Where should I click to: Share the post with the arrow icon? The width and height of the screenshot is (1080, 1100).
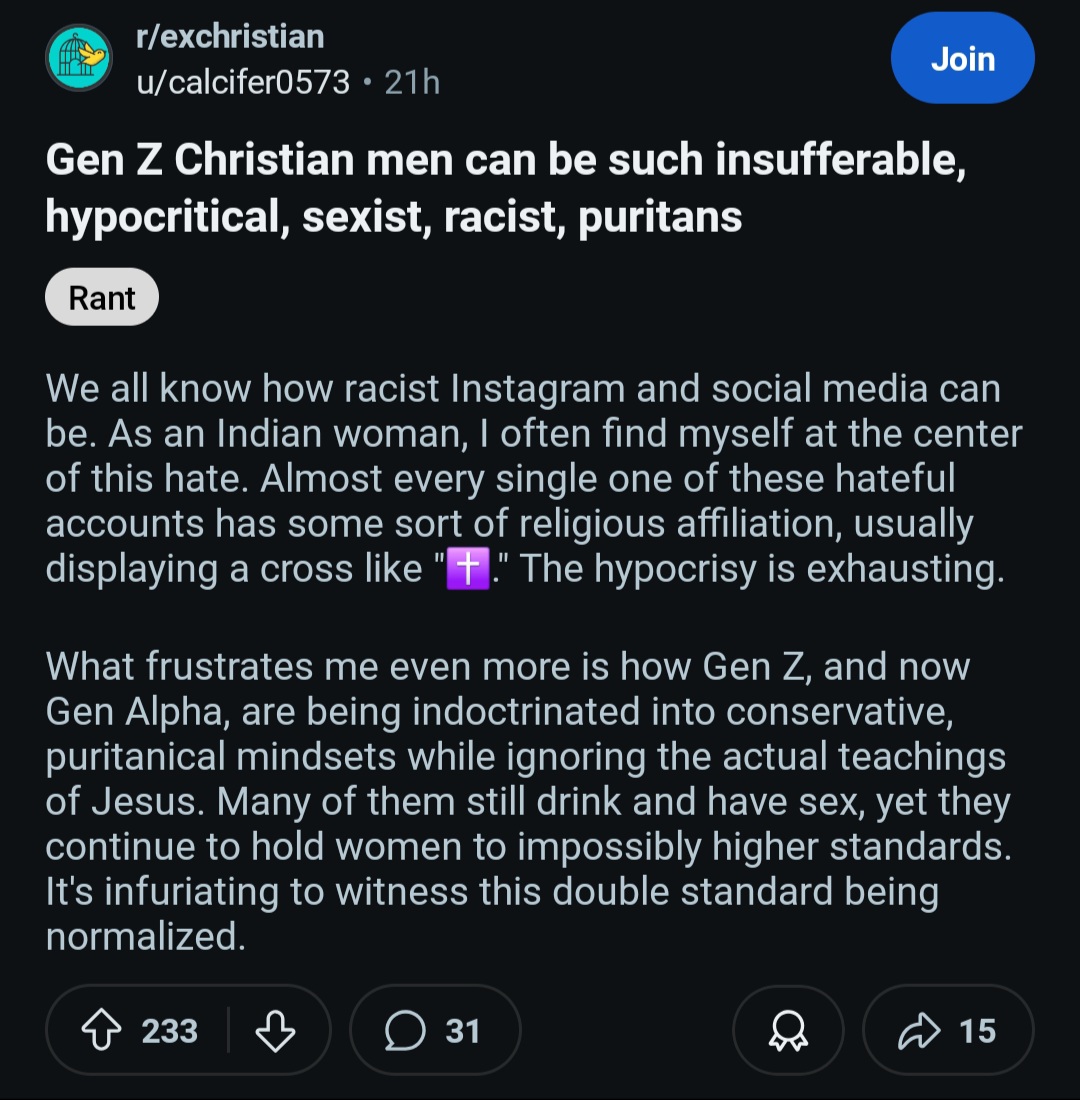tap(919, 1031)
